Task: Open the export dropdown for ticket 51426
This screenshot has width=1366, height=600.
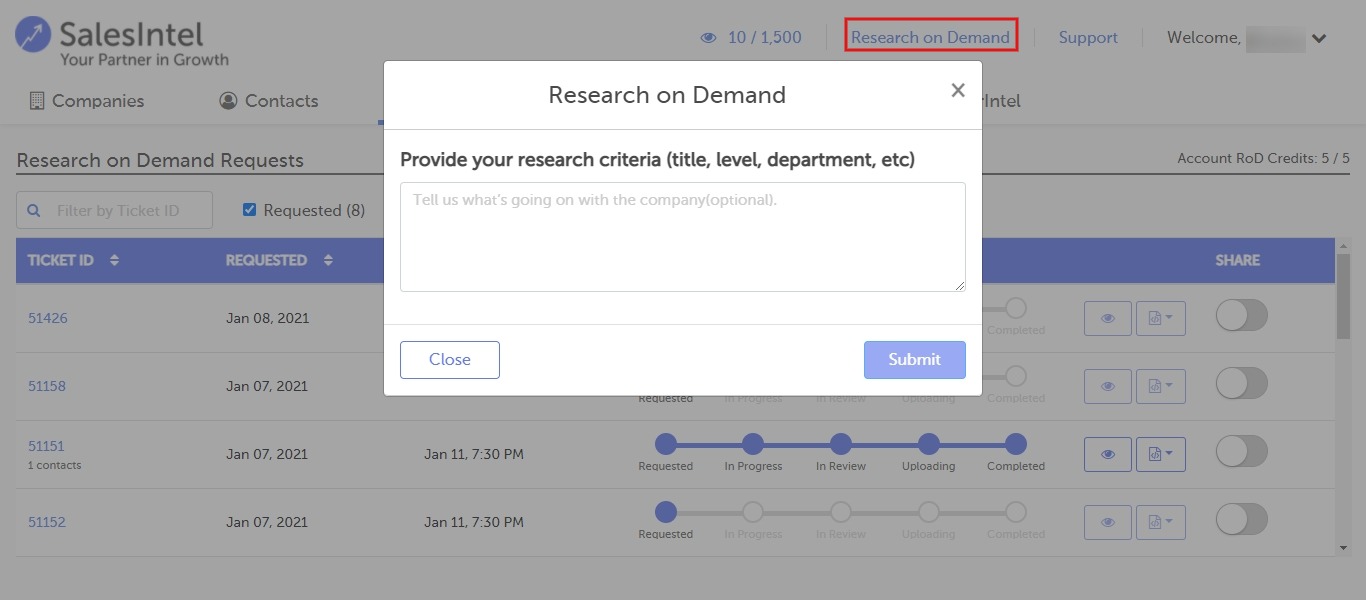Action: [x=1161, y=318]
